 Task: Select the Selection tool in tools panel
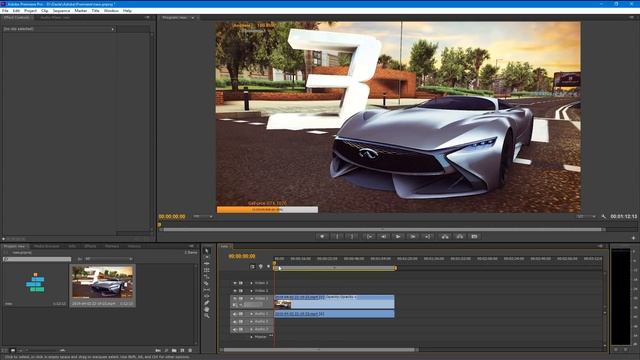(x=207, y=251)
